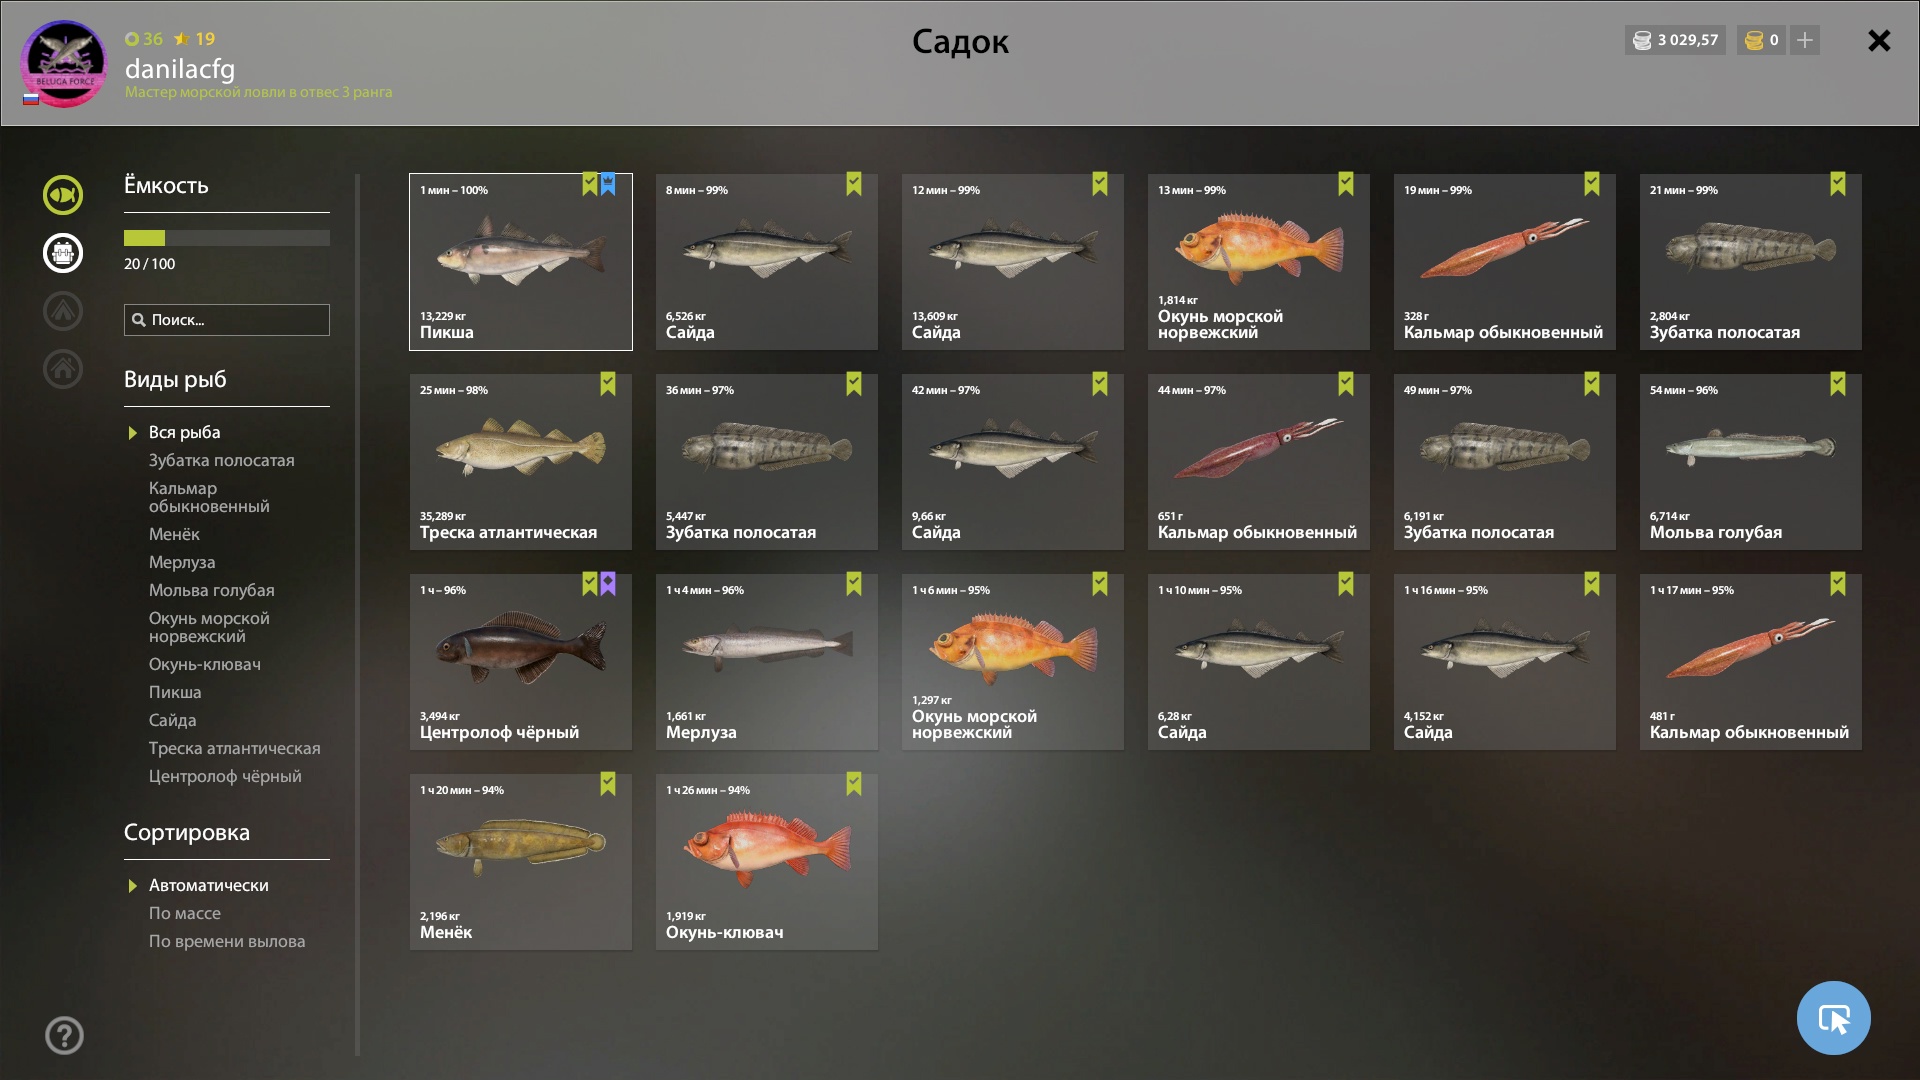Toggle purple bookmark on Центролоф чёрный card
The width and height of the screenshot is (1920, 1080).
click(608, 584)
